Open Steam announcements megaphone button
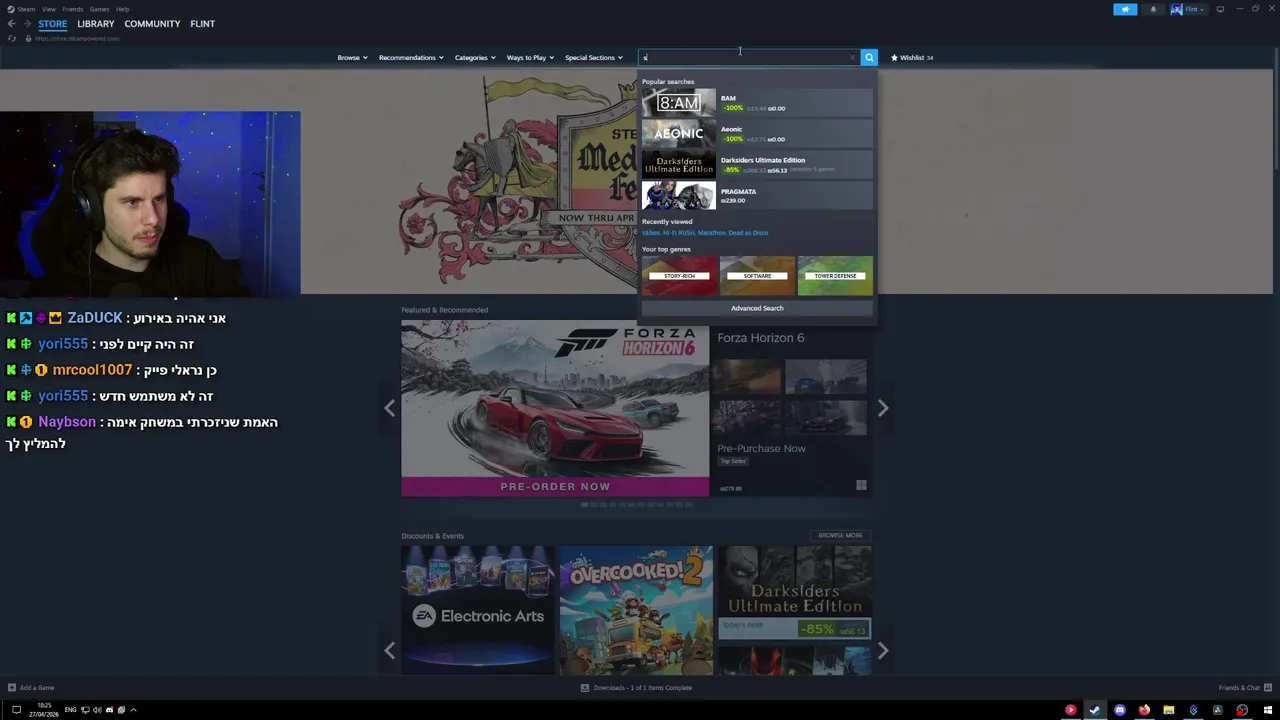Image resolution: width=1280 pixels, height=720 pixels. click(x=1125, y=9)
